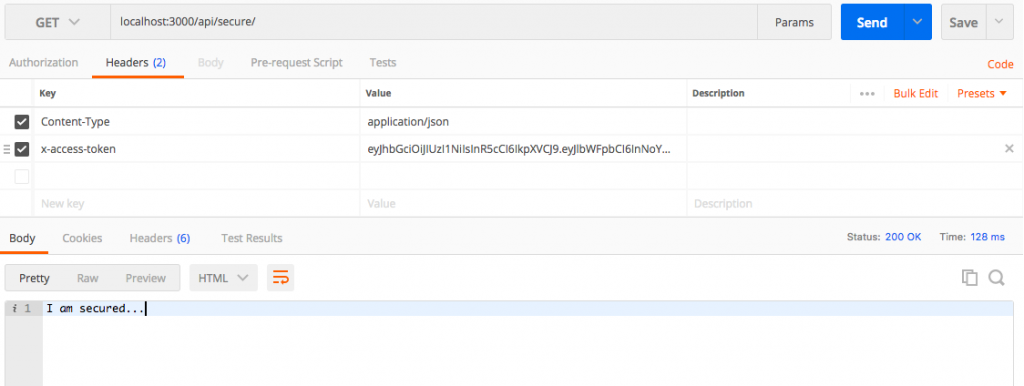Open the GET method dropdown
The height and width of the screenshot is (386, 1024).
point(57,22)
